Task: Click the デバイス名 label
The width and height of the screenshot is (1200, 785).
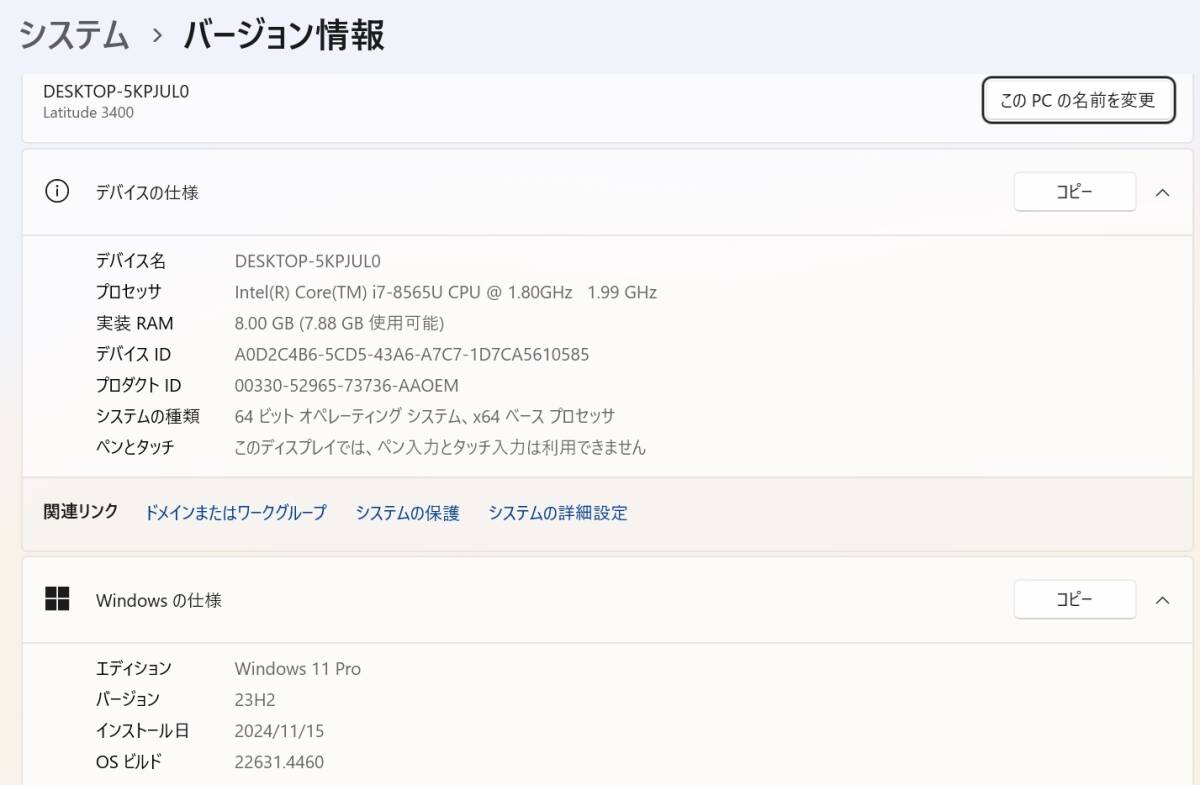Action: [x=131, y=261]
